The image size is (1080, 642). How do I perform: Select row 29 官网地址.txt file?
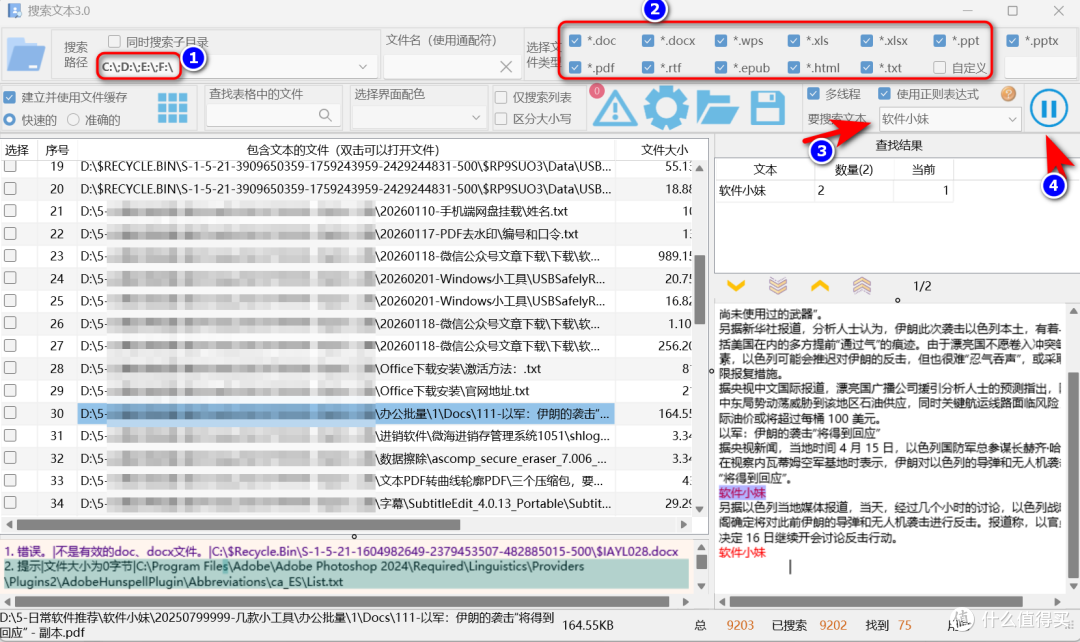coord(346,391)
